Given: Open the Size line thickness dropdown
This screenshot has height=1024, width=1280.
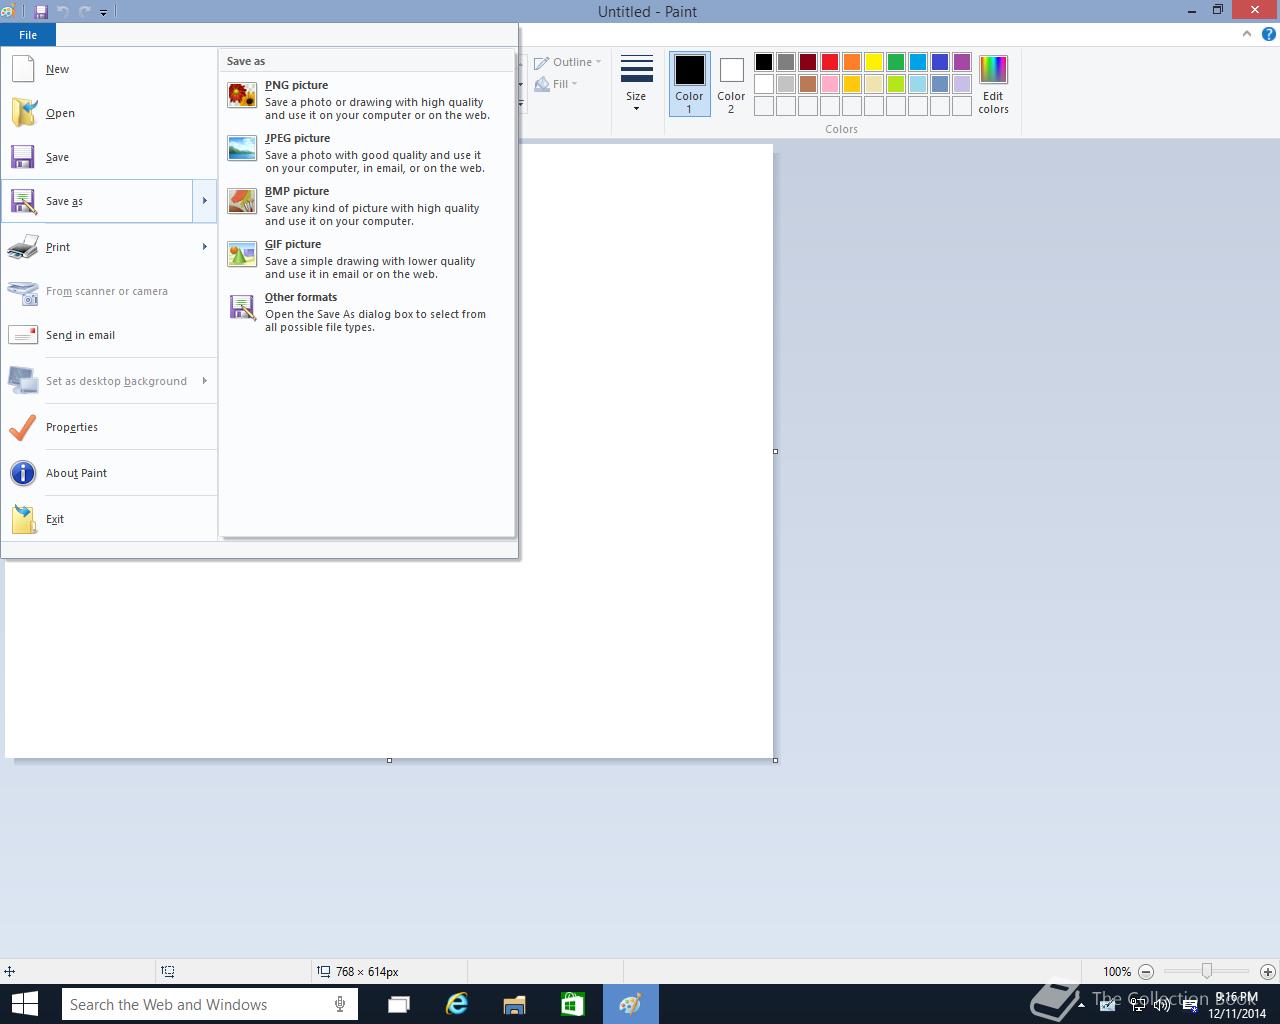Looking at the screenshot, I should coord(636,84).
